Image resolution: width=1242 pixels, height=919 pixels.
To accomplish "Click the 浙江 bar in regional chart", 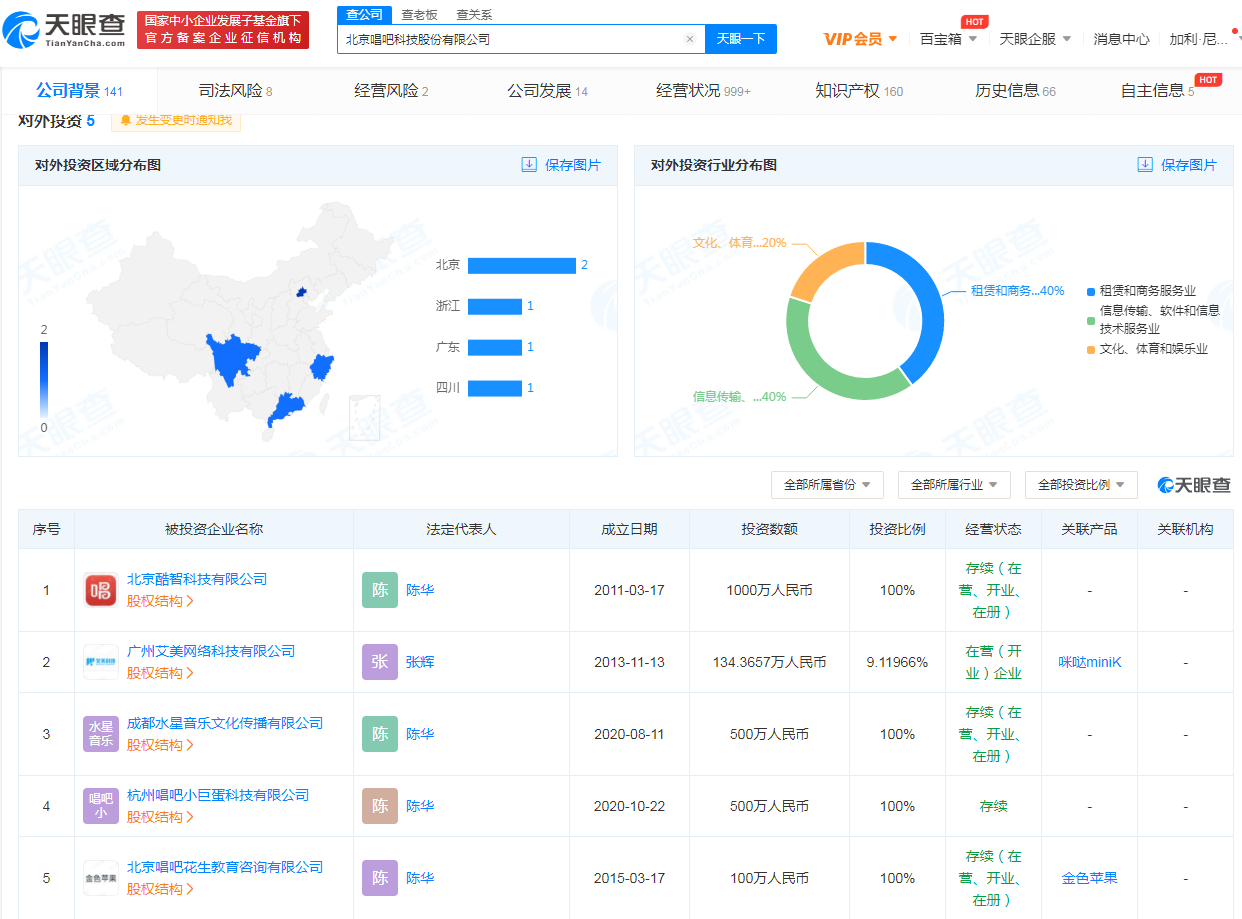I will click(x=494, y=306).
